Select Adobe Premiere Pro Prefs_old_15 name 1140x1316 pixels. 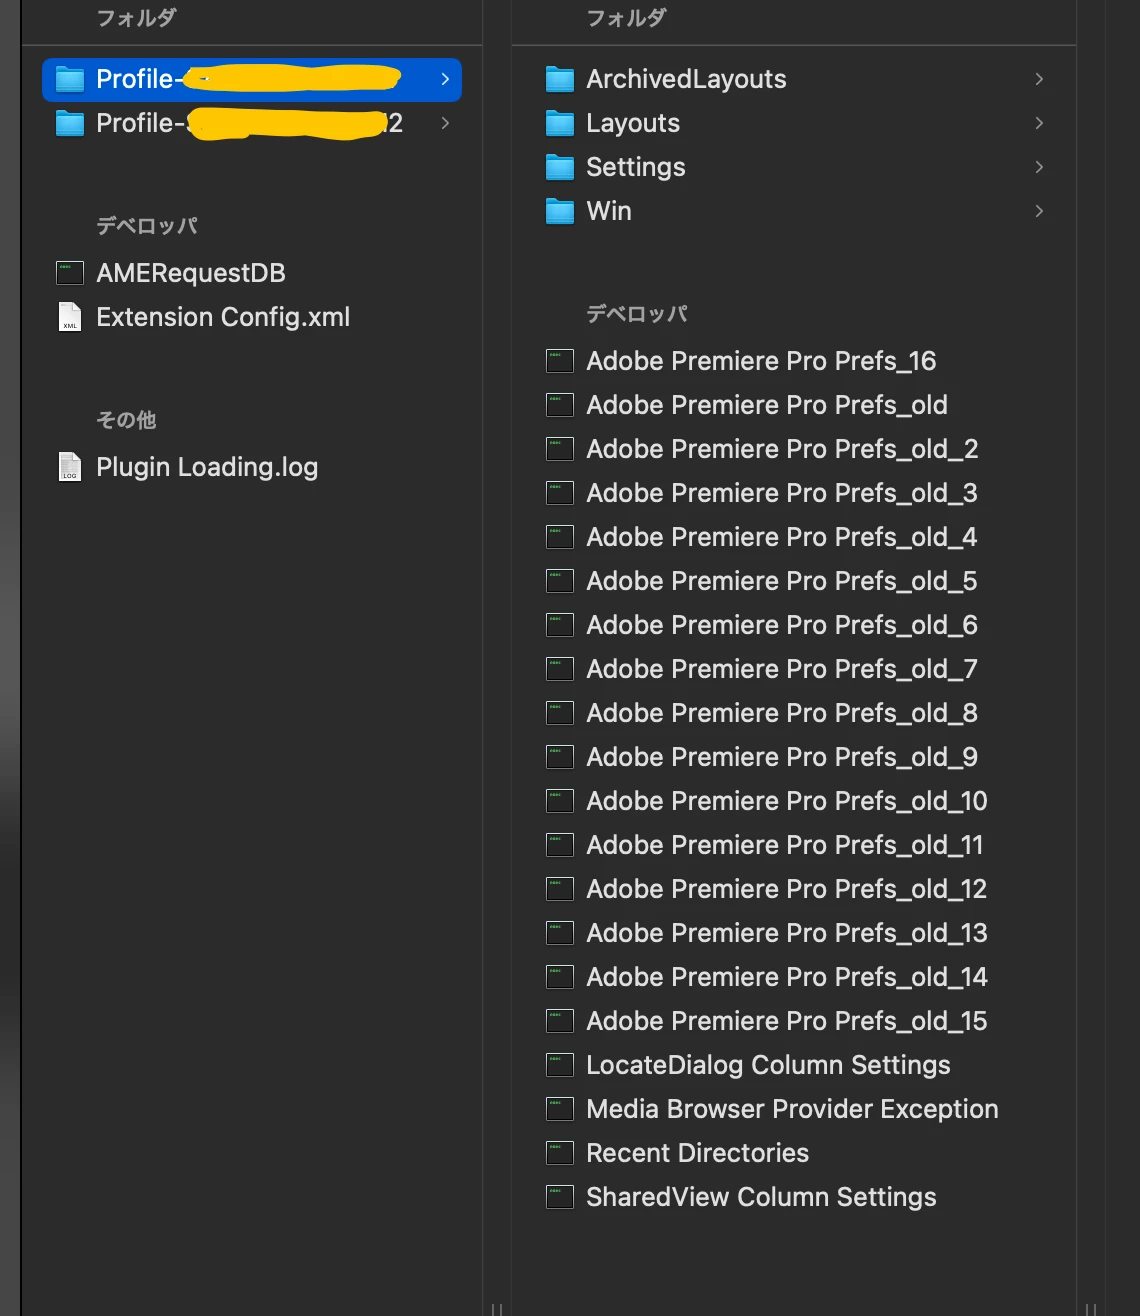click(x=787, y=1021)
